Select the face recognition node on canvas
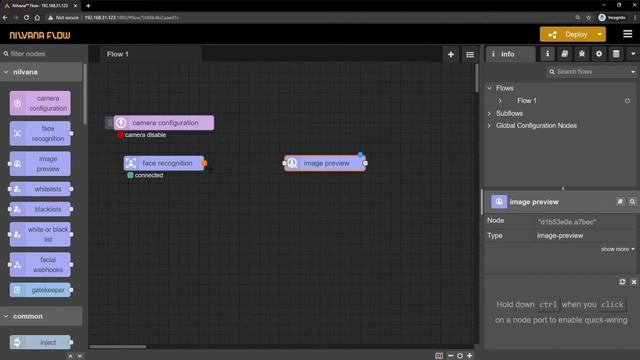This screenshot has width=640, height=360. point(164,163)
